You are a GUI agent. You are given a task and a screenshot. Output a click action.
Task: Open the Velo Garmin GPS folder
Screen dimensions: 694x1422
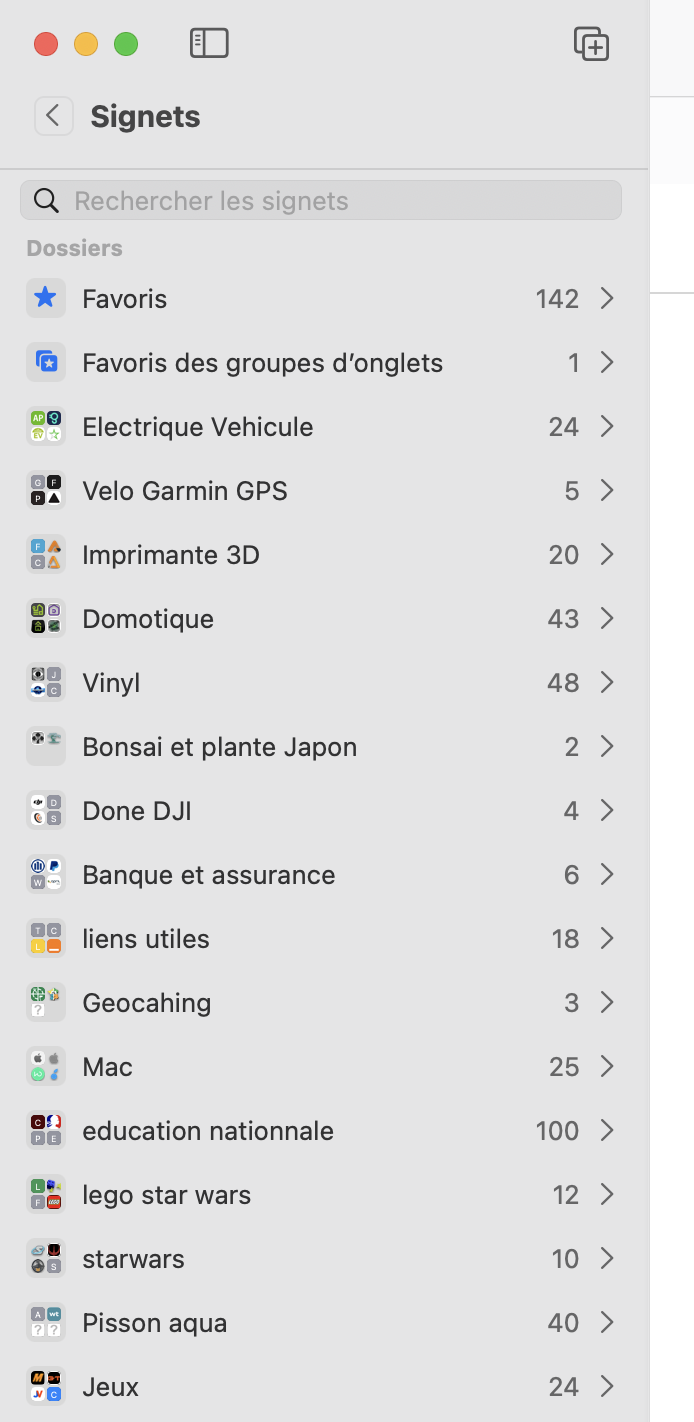pos(185,490)
